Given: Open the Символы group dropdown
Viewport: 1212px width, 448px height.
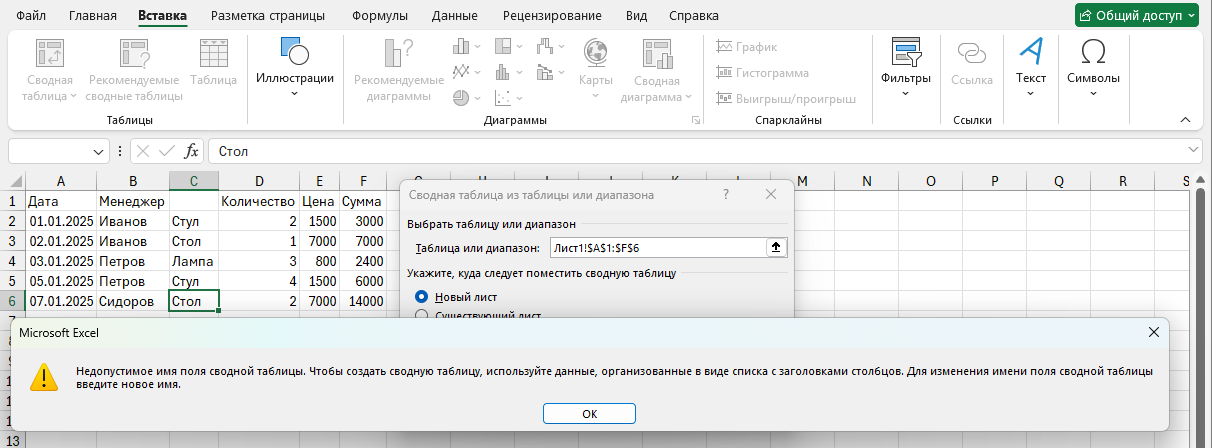Looking at the screenshot, I should point(1093,68).
